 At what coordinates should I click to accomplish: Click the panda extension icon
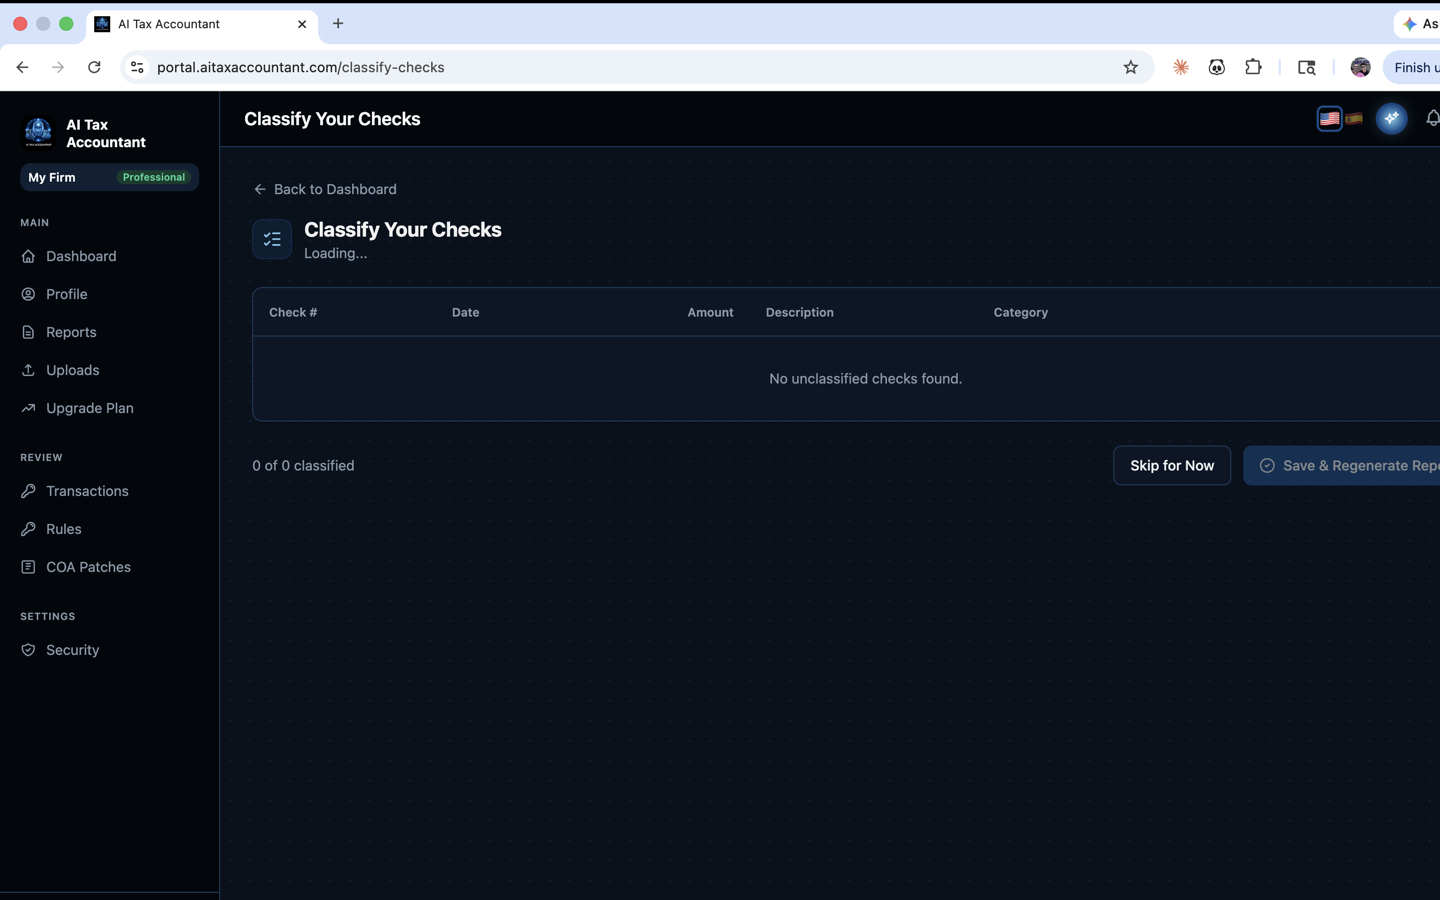pyautogui.click(x=1217, y=67)
